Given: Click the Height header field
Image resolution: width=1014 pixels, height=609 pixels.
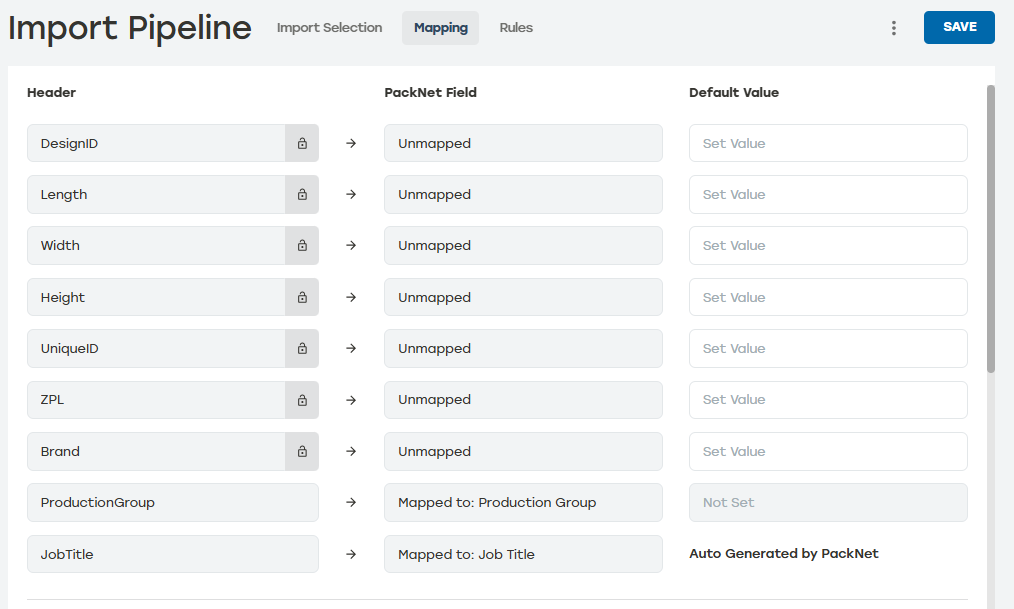Looking at the screenshot, I should 156,297.
